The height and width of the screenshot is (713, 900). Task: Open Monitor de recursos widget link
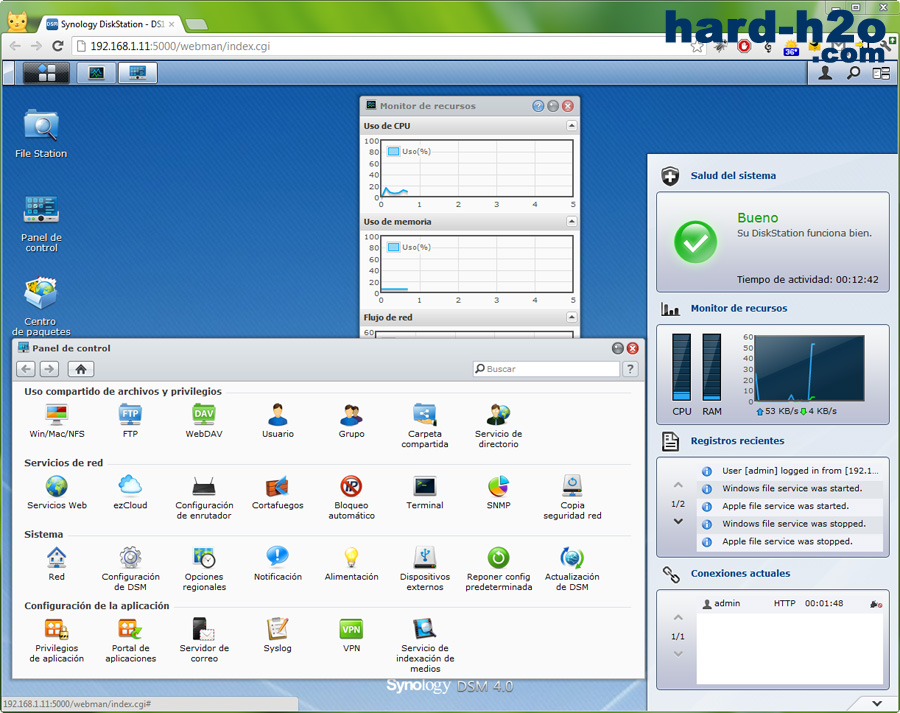pos(739,308)
